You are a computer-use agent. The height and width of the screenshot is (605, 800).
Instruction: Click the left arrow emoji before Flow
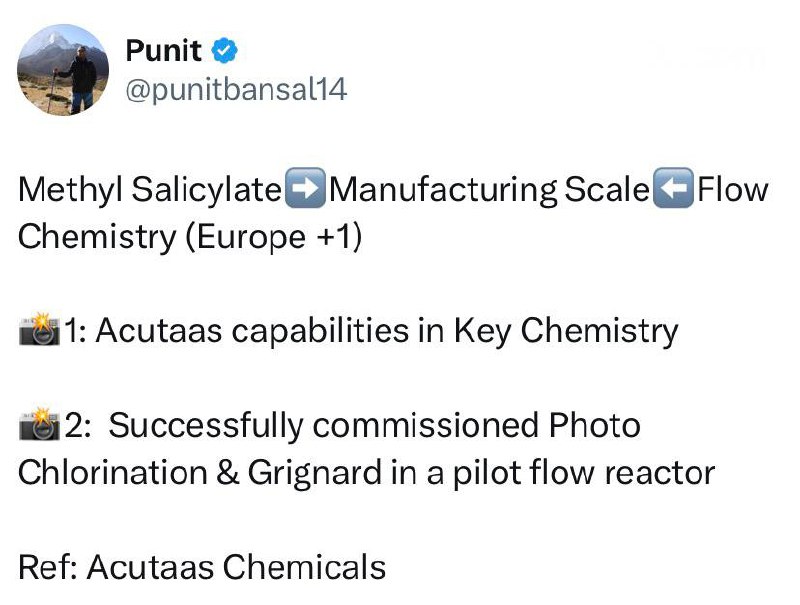673,189
